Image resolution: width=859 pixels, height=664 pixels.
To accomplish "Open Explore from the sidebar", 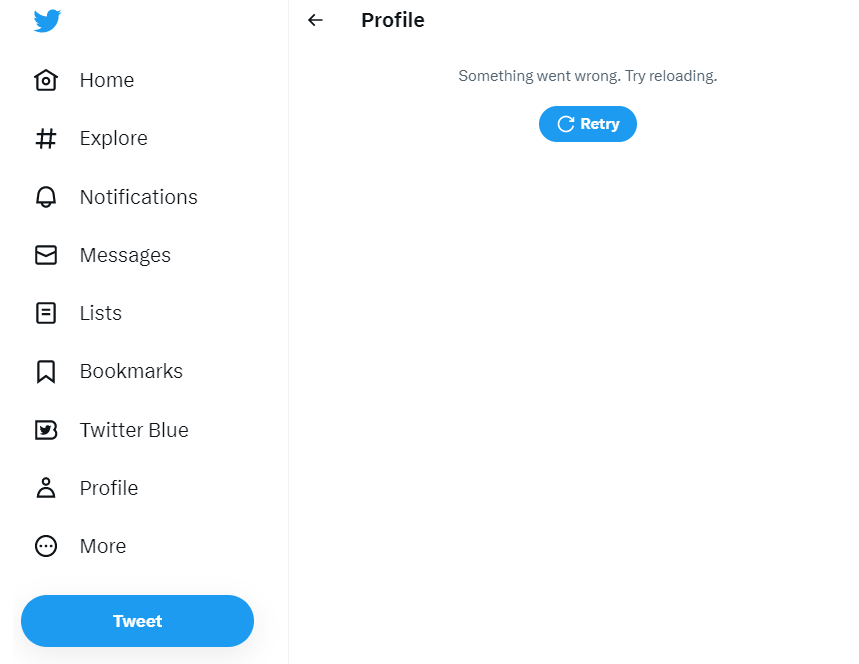I will [x=114, y=138].
